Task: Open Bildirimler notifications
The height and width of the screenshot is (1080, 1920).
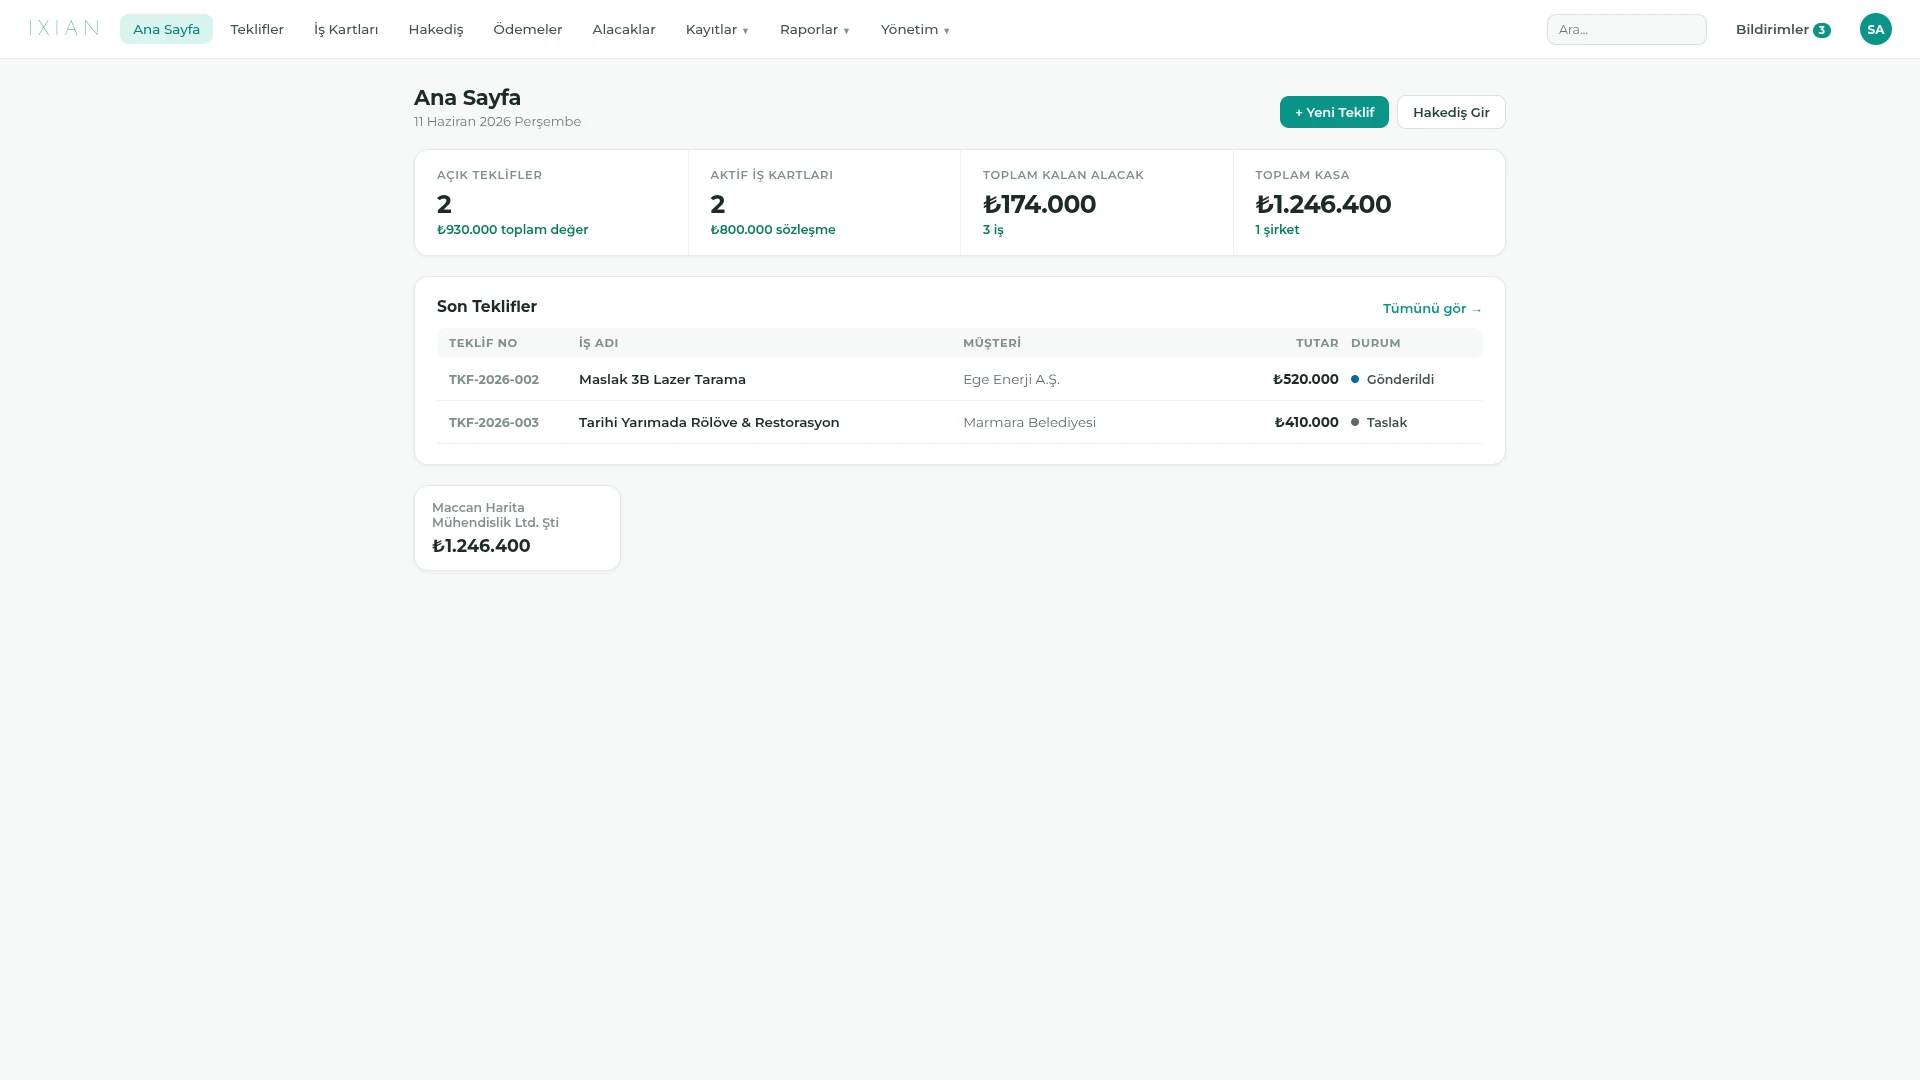Action: click(1782, 29)
